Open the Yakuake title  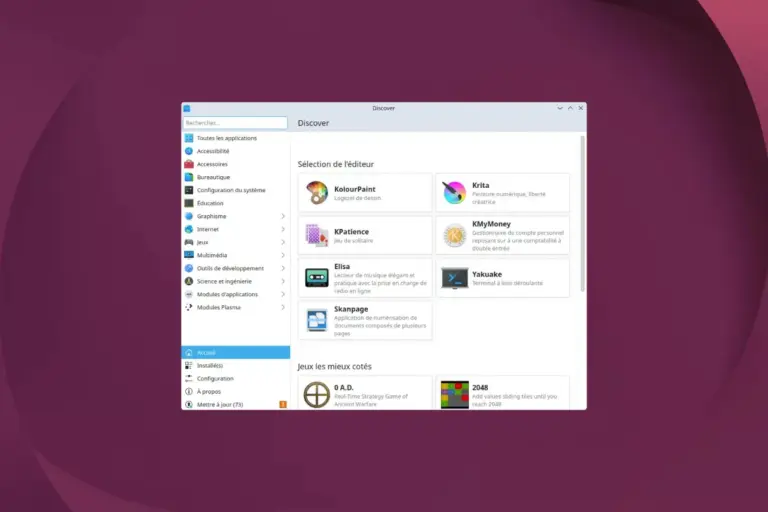point(487,274)
